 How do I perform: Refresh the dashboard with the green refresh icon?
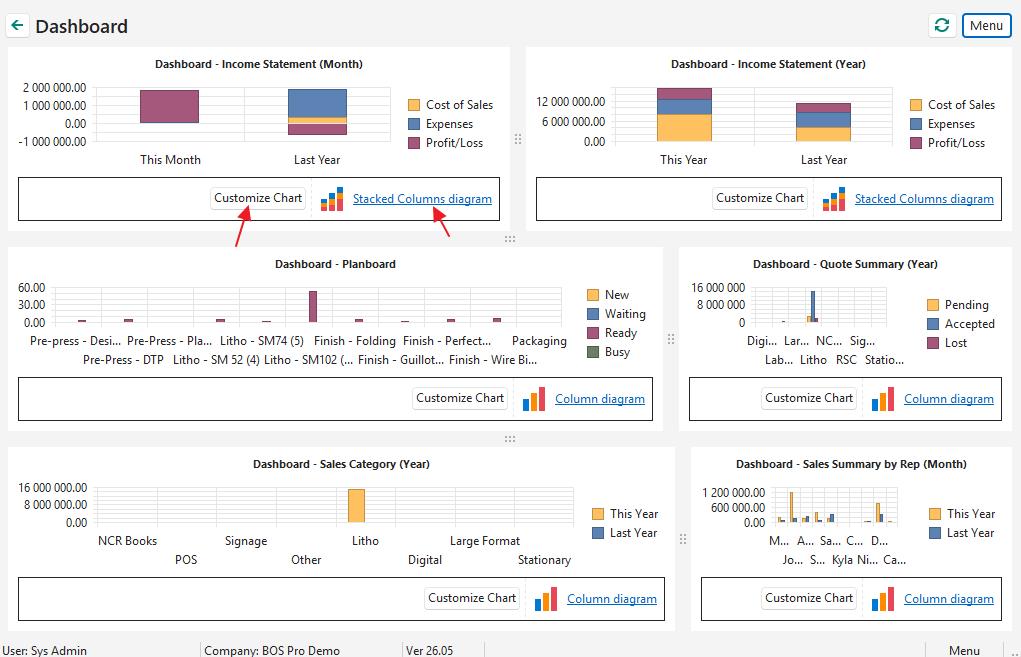coord(942,25)
